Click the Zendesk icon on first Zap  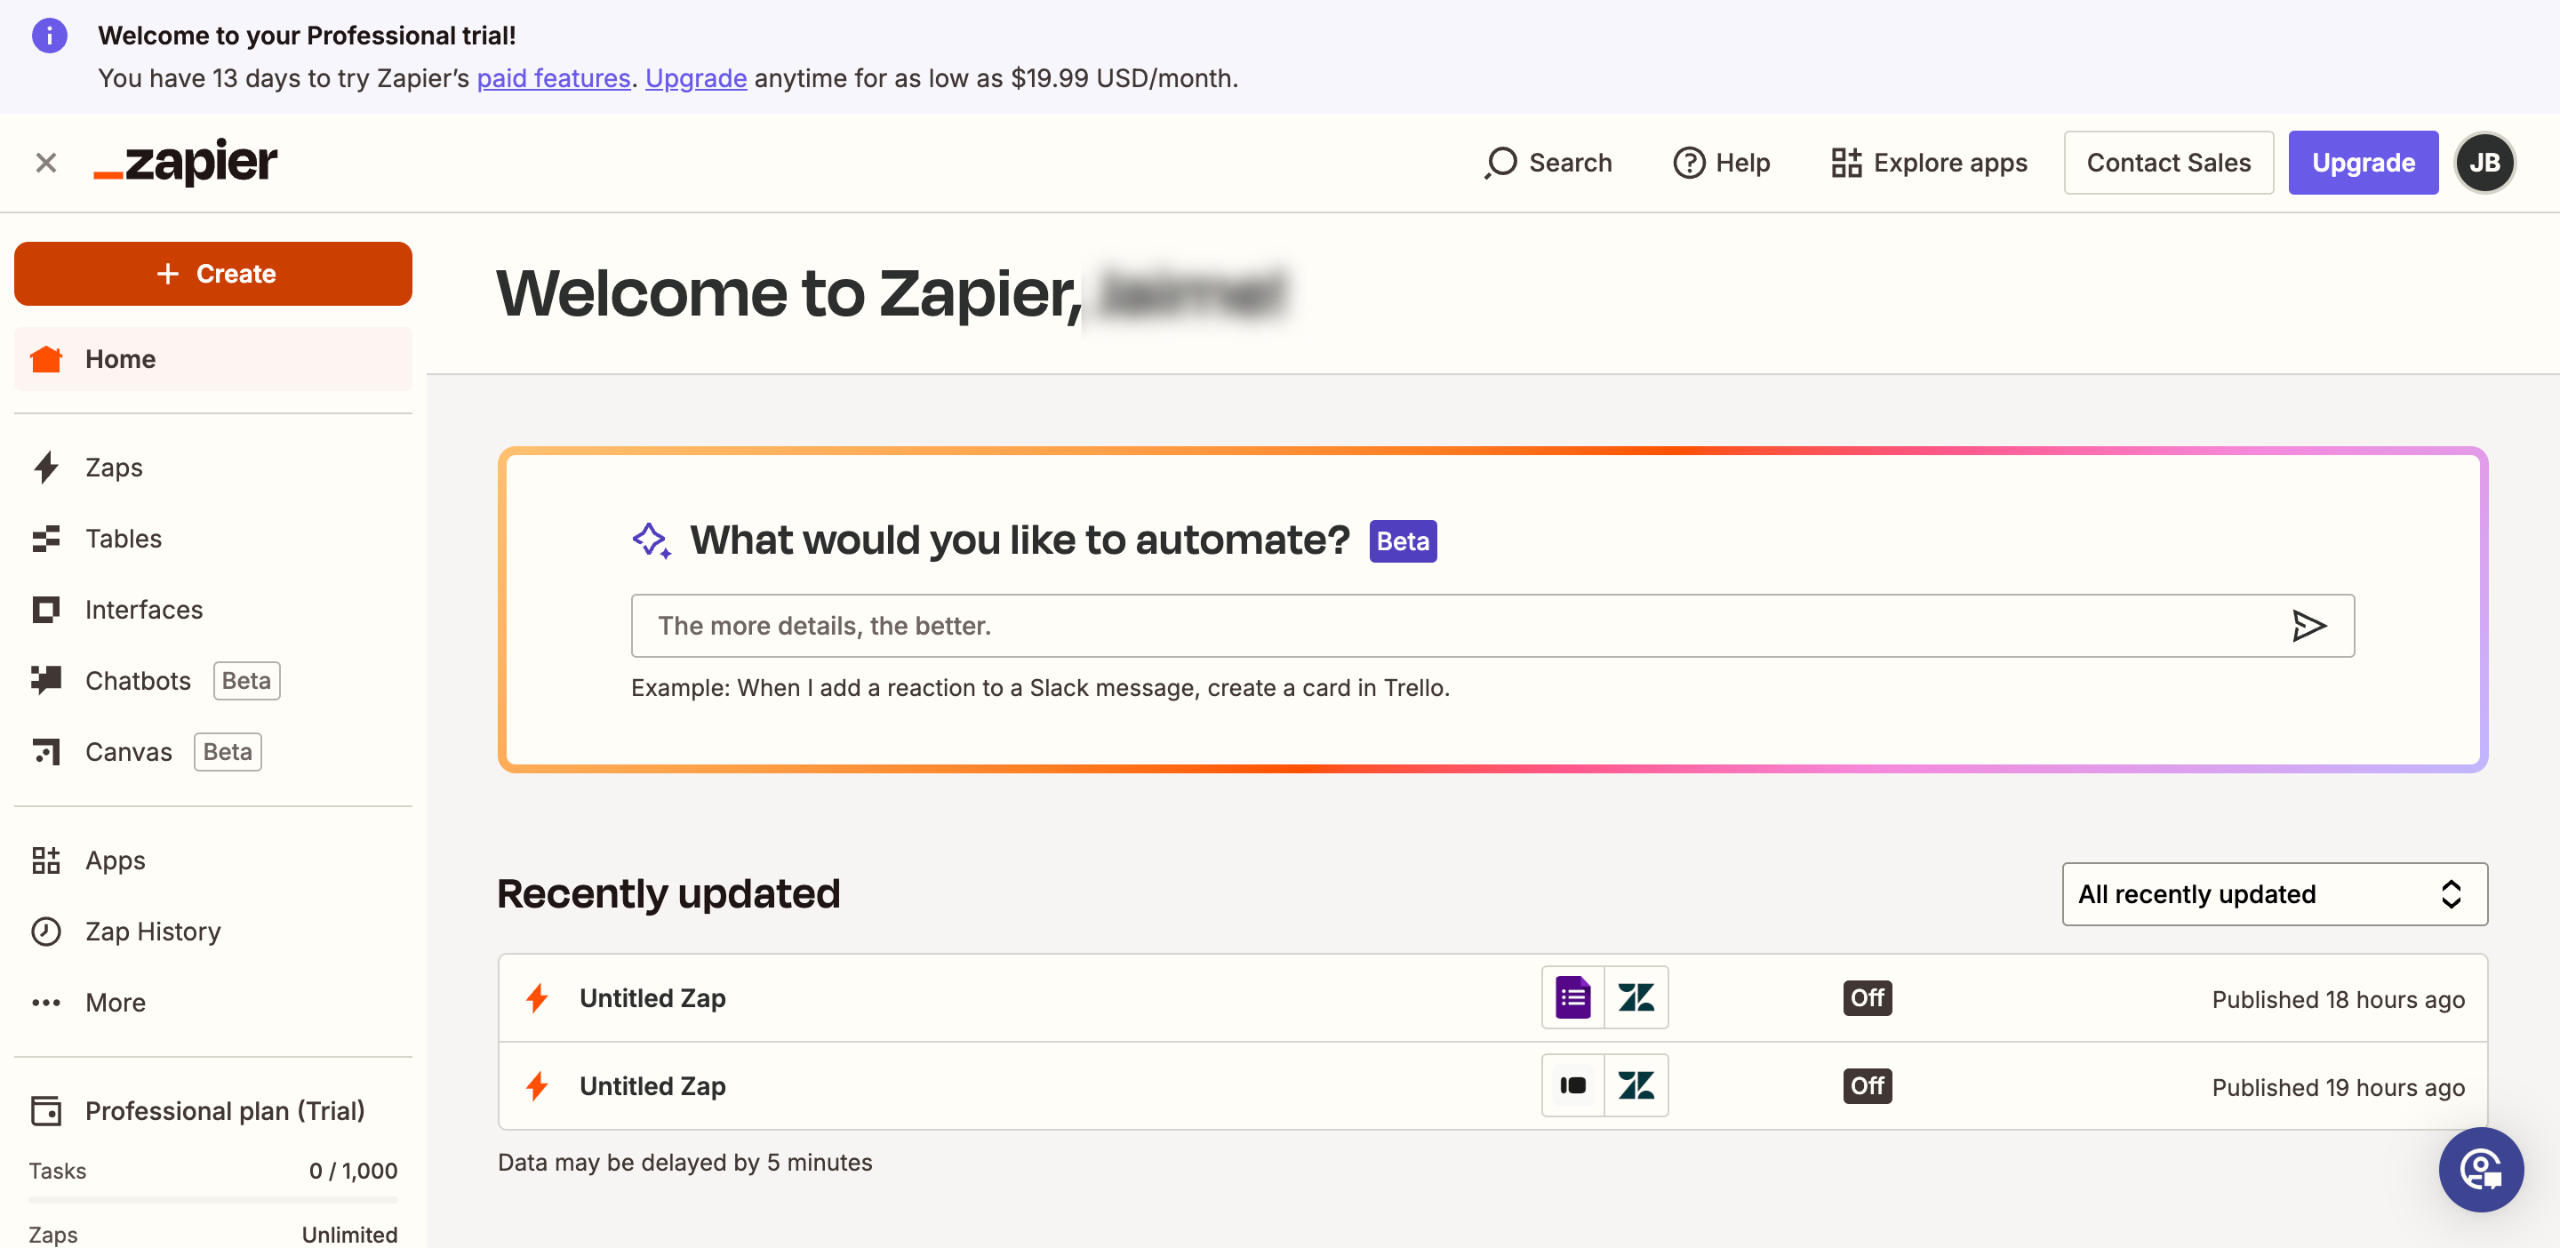coord(1636,998)
